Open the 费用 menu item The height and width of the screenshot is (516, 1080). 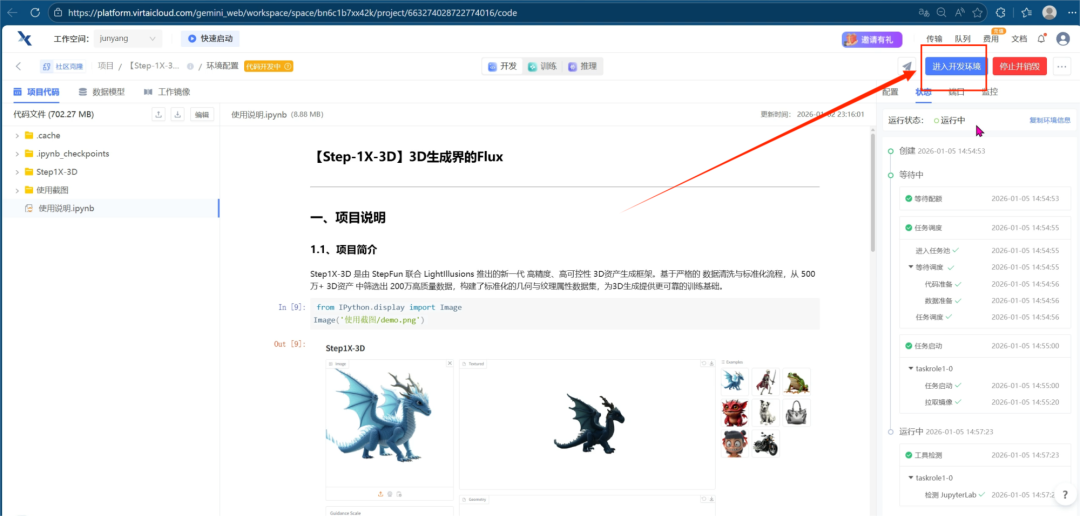(991, 39)
